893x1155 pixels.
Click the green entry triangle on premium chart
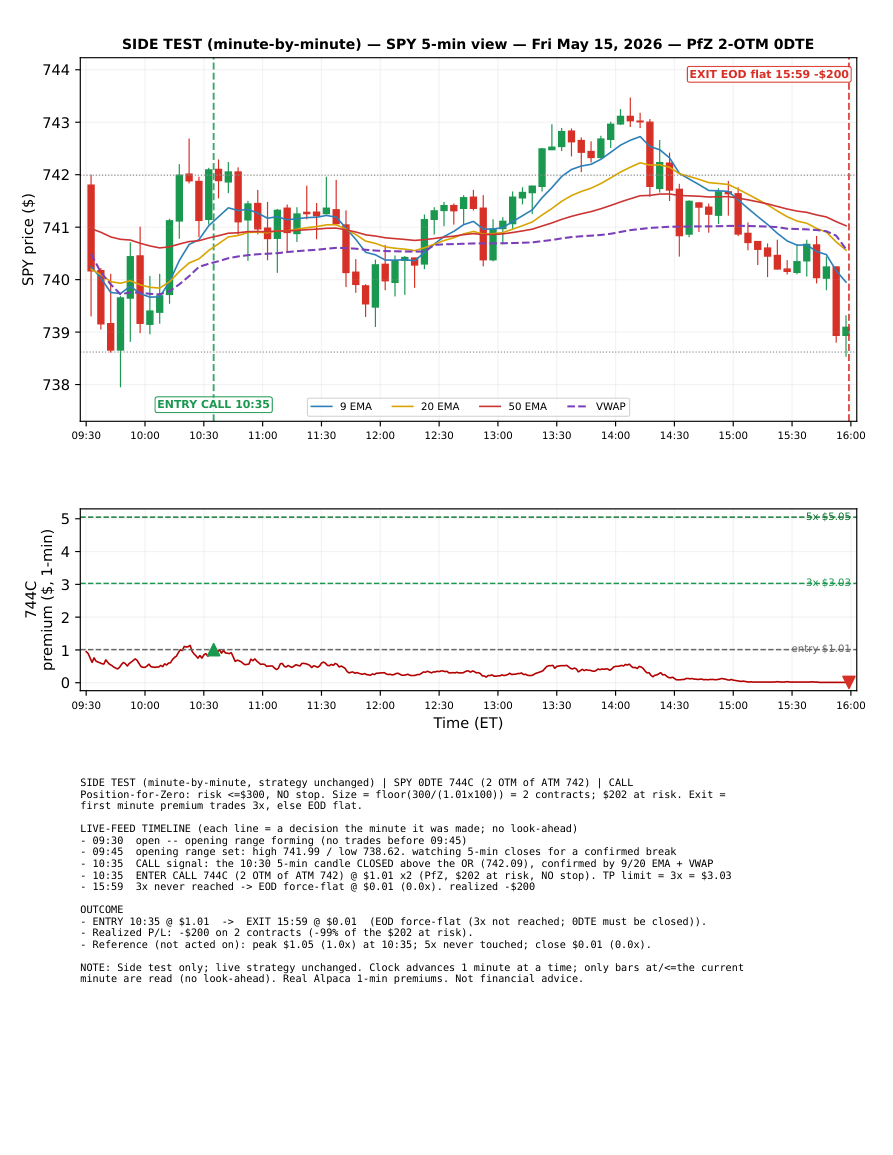214,650
